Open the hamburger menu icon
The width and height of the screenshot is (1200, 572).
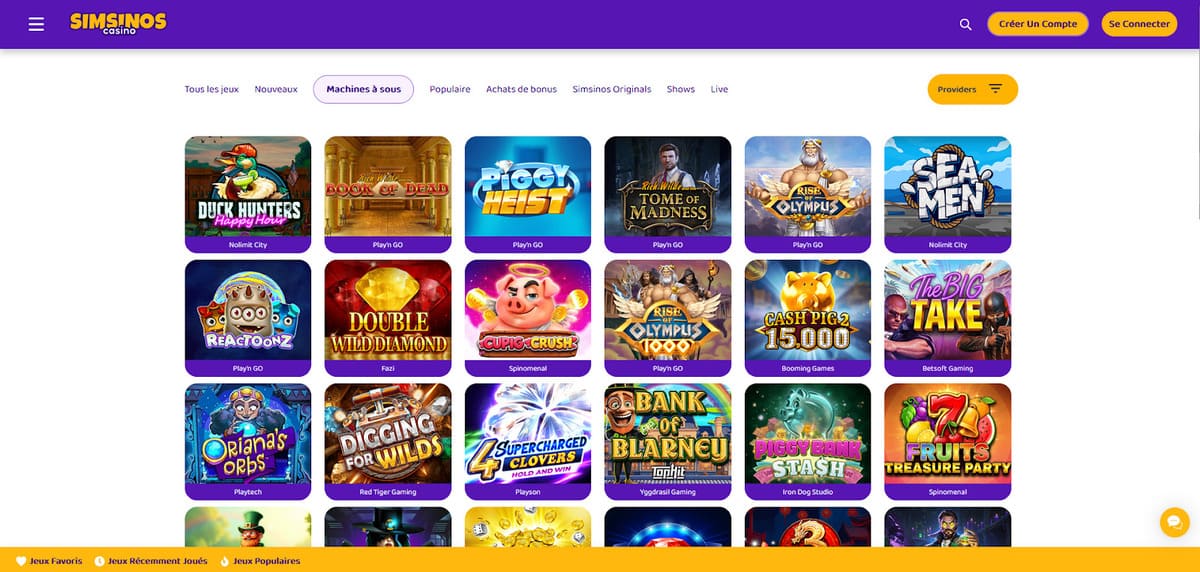click(x=37, y=24)
